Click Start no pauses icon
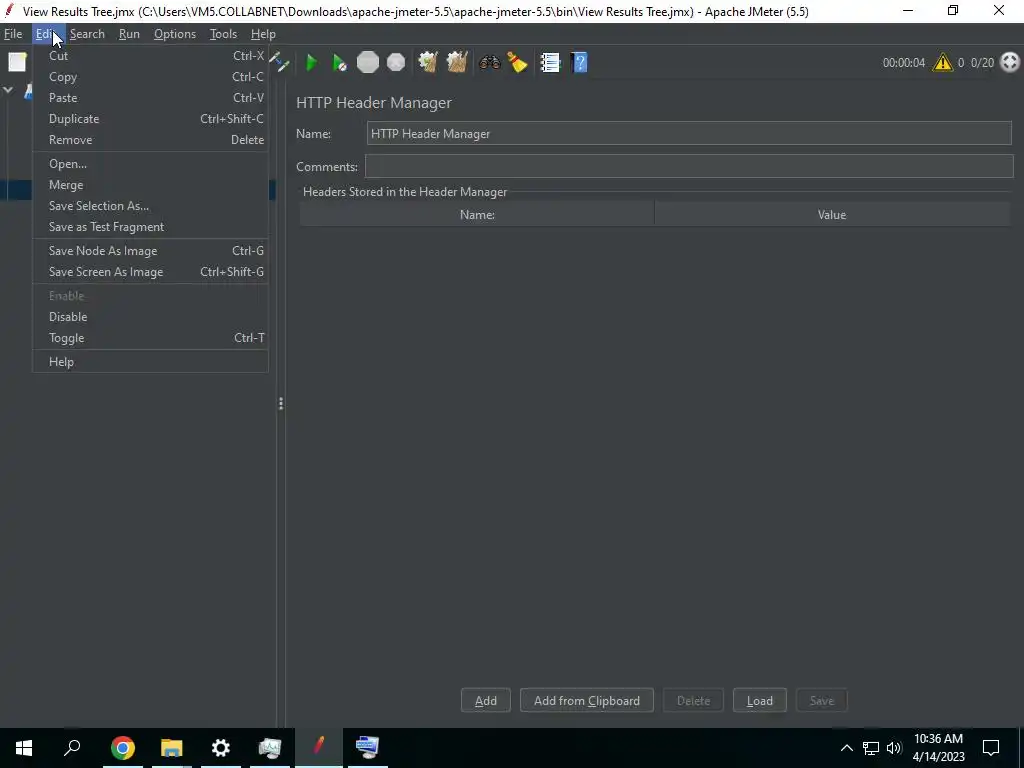This screenshot has width=1024, height=768. (x=339, y=63)
